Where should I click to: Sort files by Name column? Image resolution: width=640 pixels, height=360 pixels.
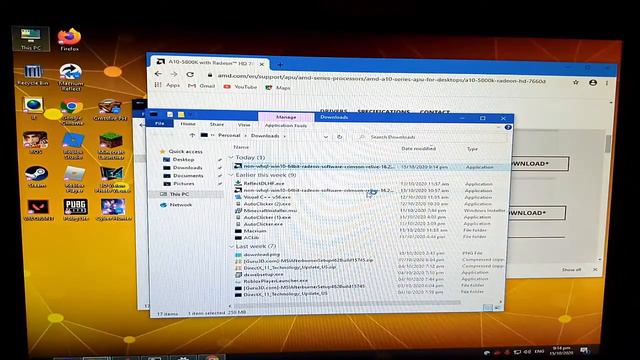241,147
